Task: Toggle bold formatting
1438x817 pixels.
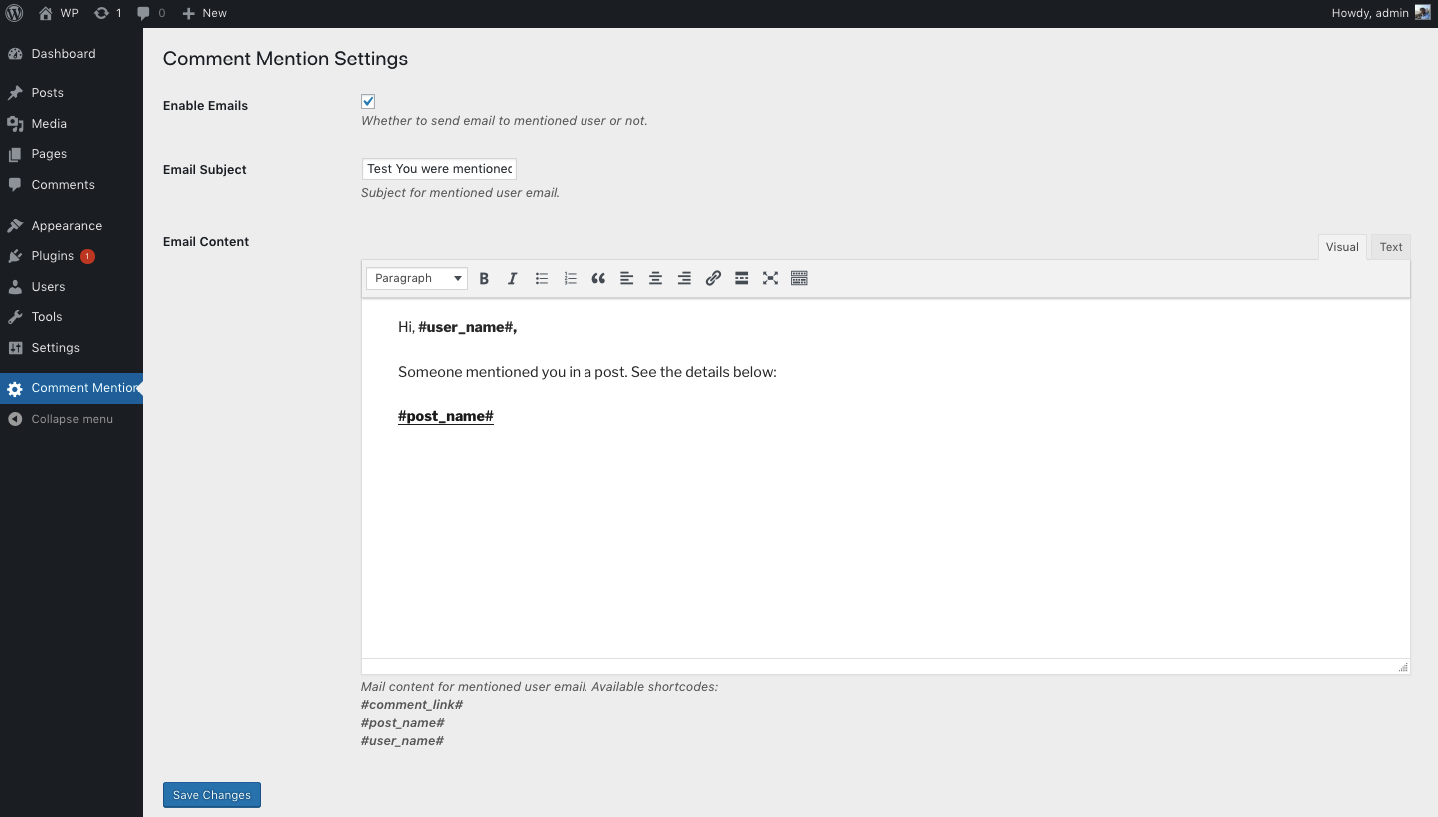Action: 484,279
